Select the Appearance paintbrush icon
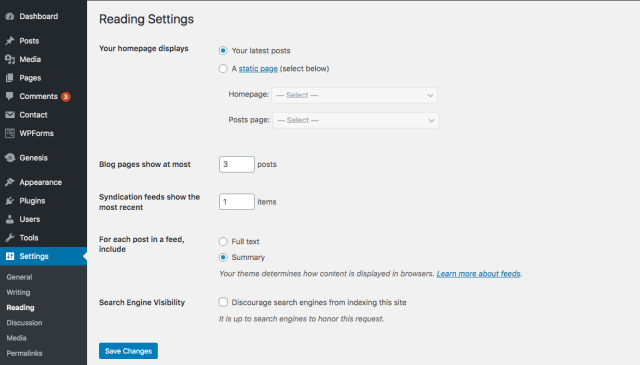This screenshot has width=640, height=365. tap(10, 182)
